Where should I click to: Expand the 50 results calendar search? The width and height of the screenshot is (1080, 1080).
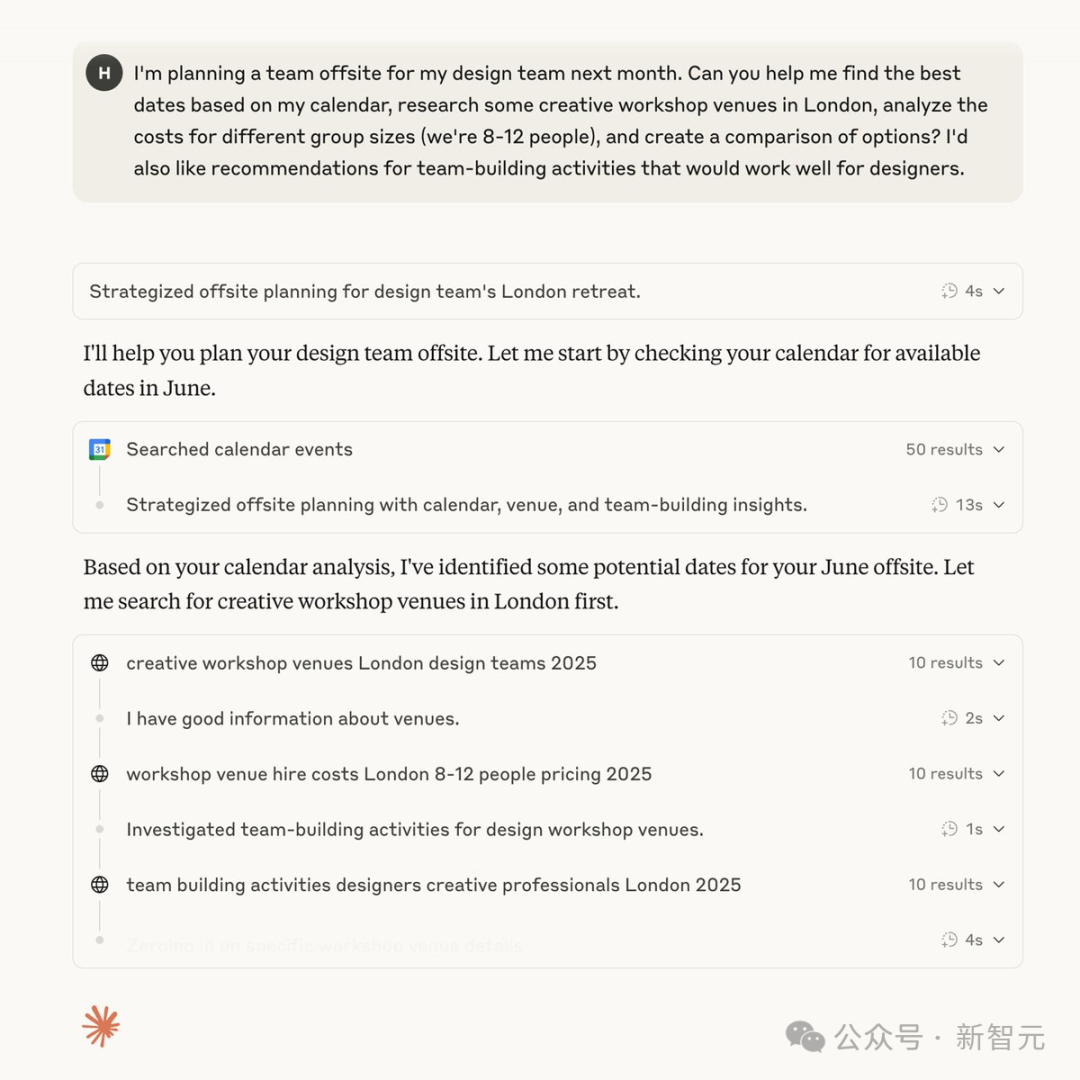point(999,450)
